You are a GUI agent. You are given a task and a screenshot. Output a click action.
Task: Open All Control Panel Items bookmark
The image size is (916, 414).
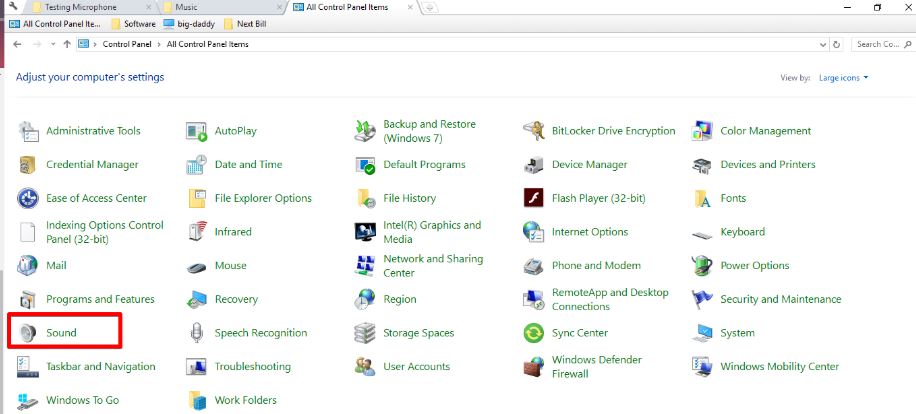pos(55,24)
